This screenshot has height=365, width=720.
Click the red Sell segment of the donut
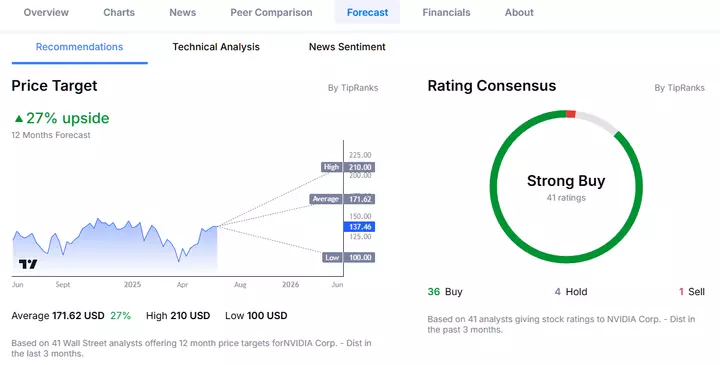[x=571, y=114]
